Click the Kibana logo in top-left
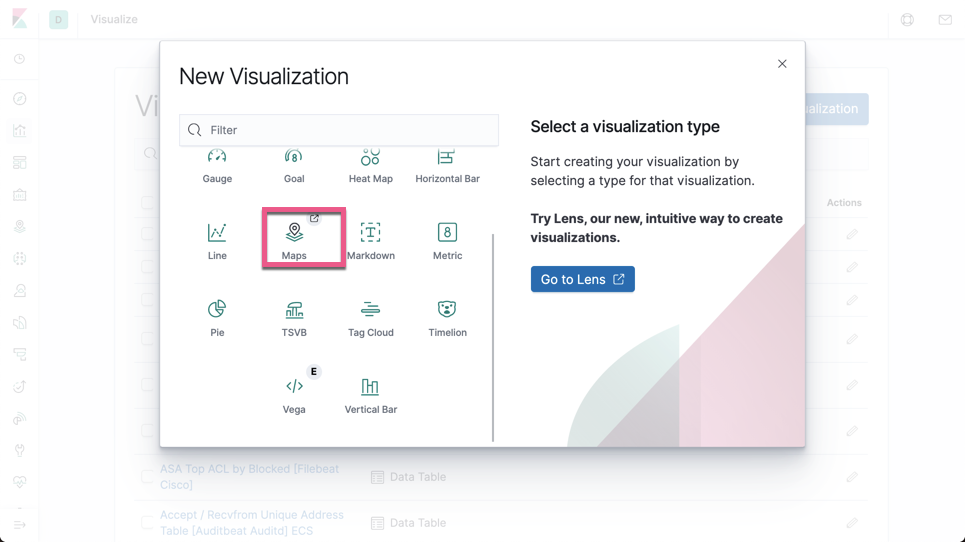 [x=20, y=19]
